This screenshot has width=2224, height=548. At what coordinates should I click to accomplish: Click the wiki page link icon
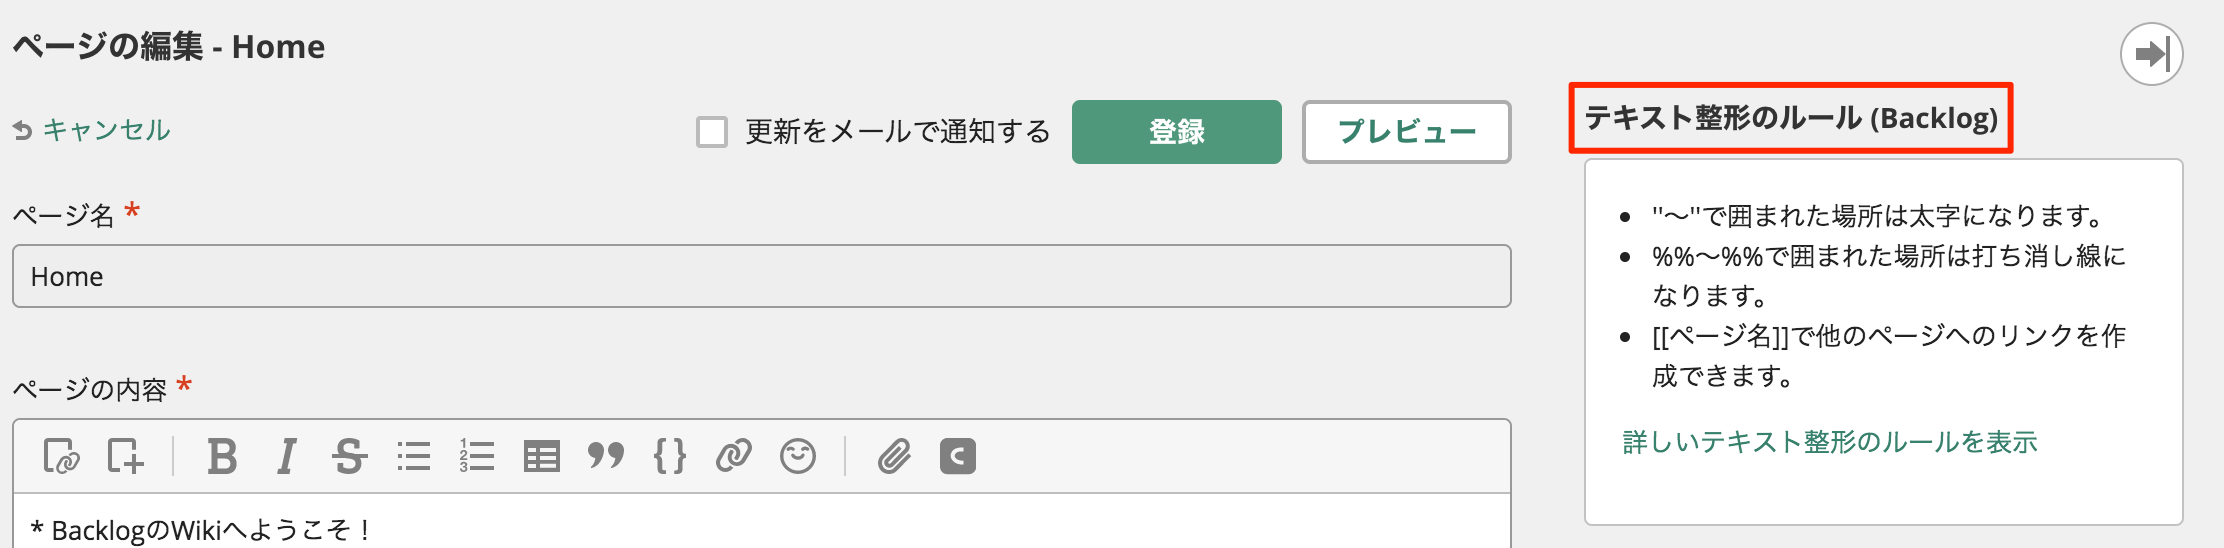[61, 457]
